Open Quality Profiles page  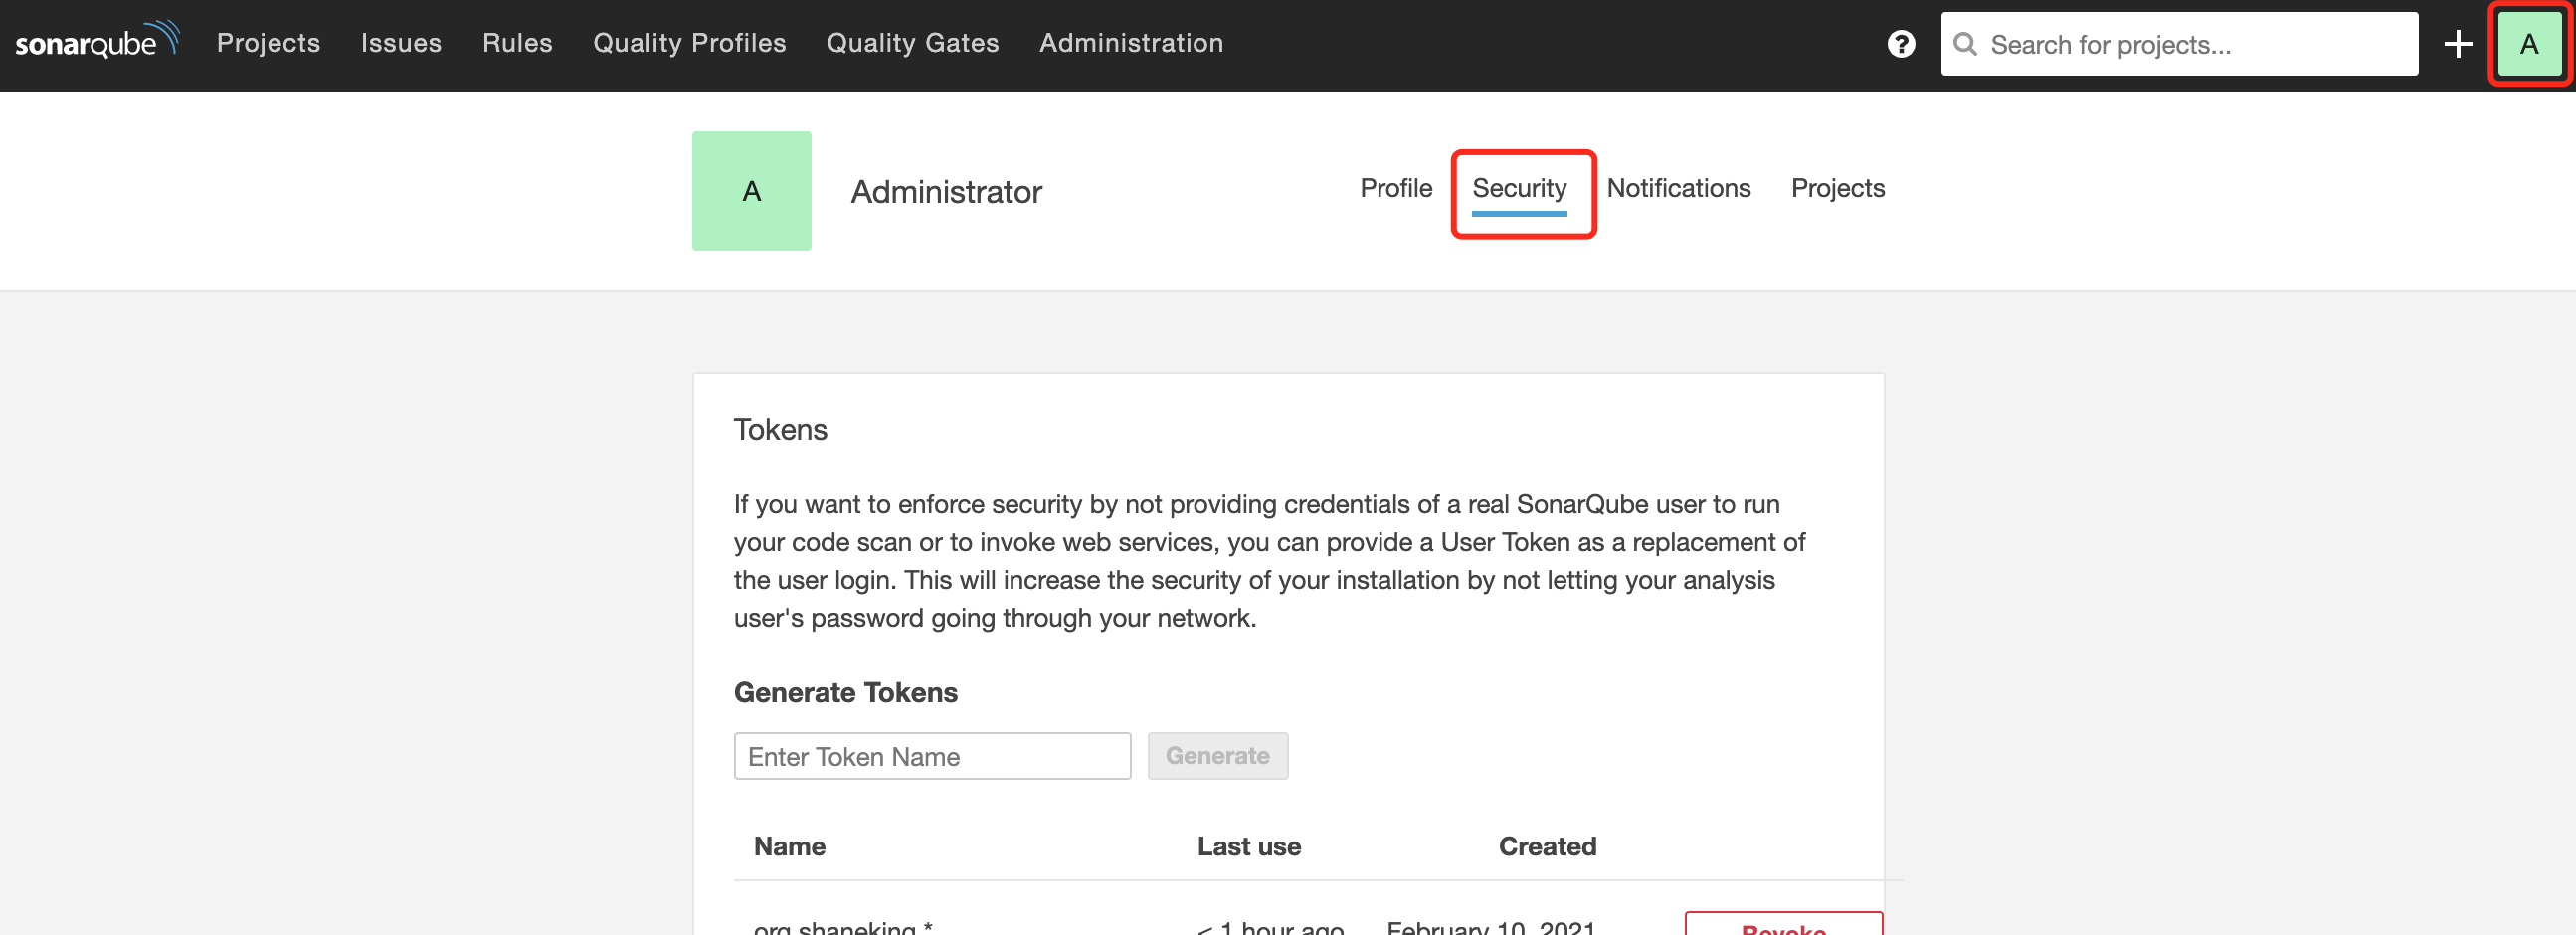tap(689, 43)
